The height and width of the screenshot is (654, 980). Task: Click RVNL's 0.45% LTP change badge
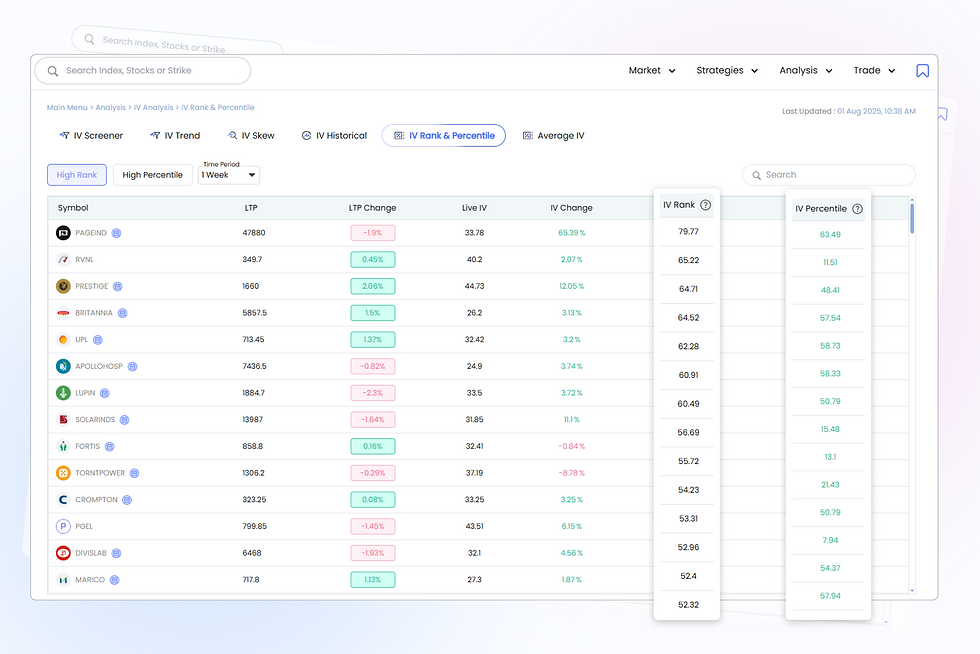372,259
